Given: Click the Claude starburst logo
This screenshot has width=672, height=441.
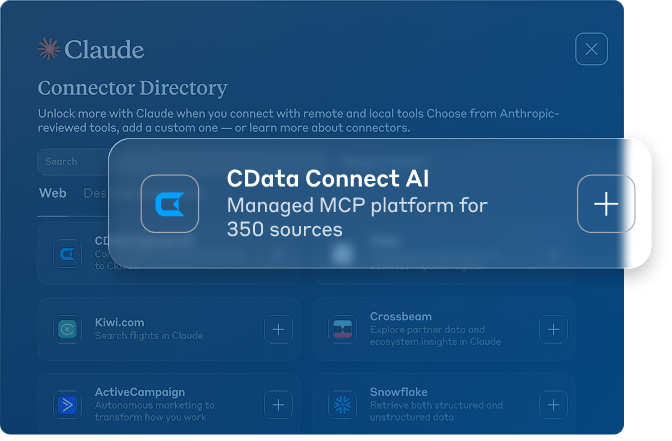Looking at the screenshot, I should pyautogui.click(x=49, y=49).
